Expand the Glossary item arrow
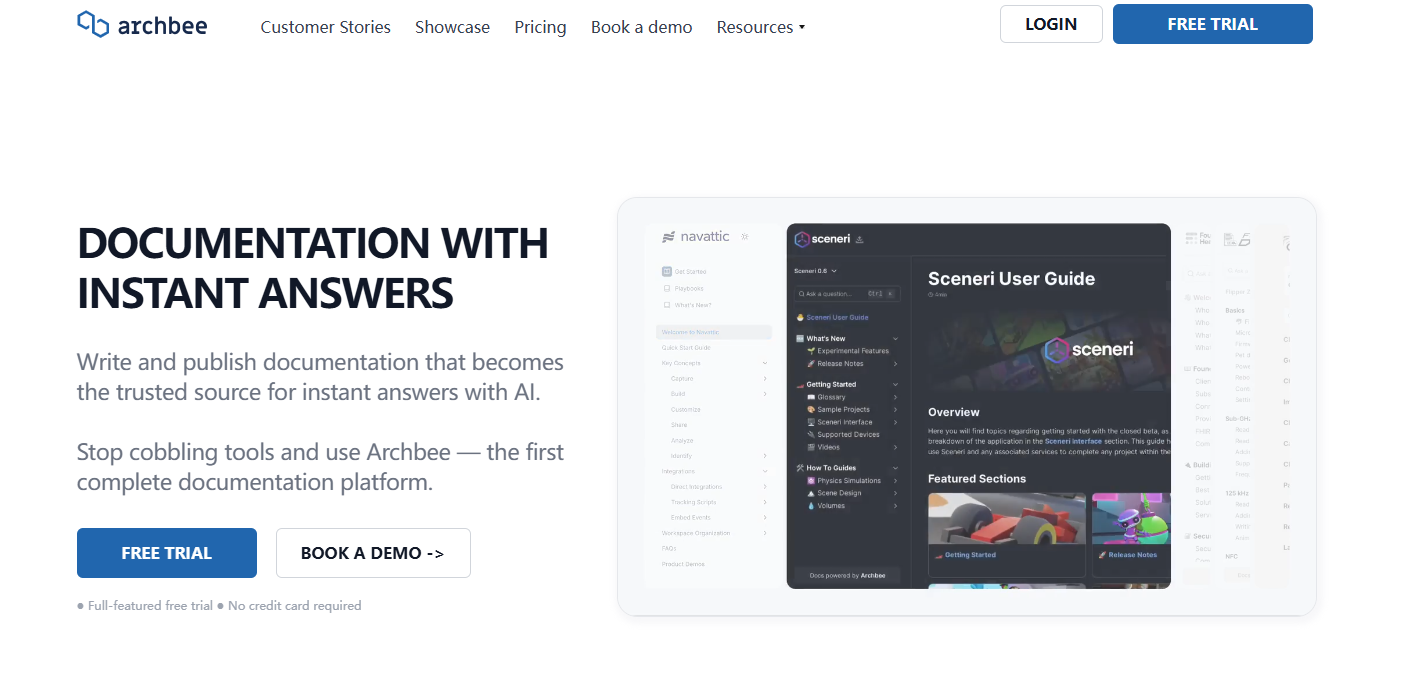Screen dimensions: 1410x682 click(895, 397)
